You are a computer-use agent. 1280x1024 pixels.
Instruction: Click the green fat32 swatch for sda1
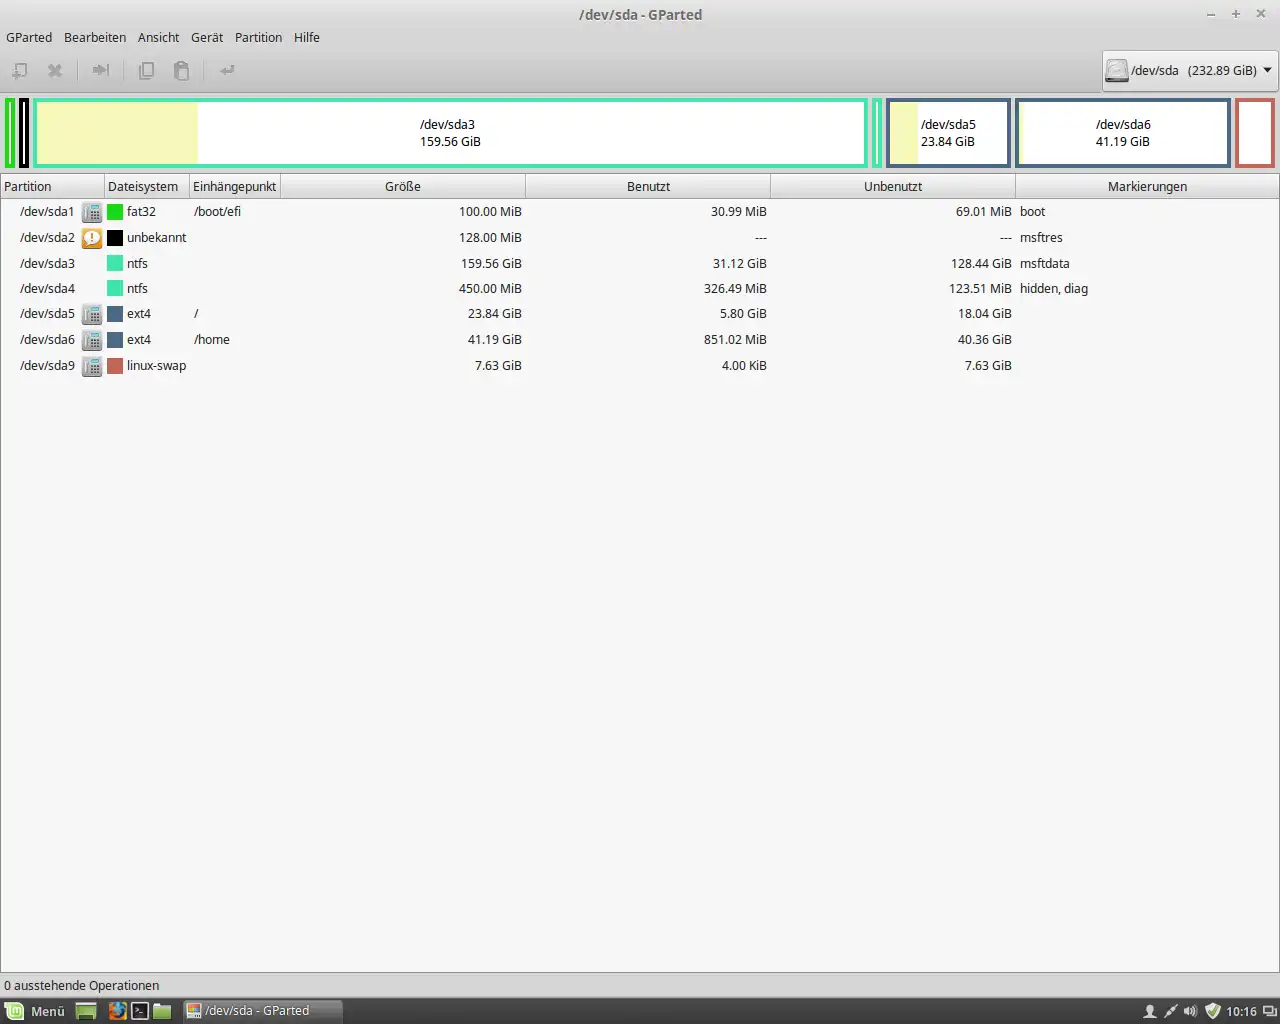point(115,212)
